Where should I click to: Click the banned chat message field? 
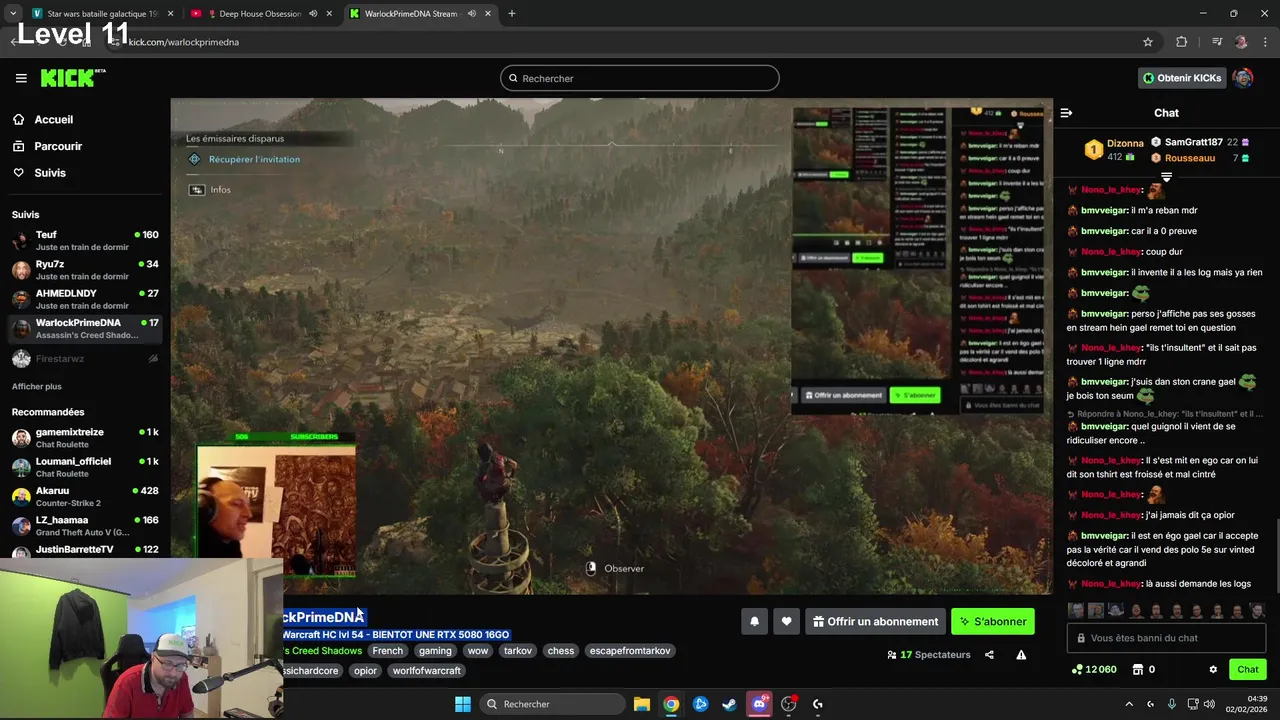tap(1168, 638)
